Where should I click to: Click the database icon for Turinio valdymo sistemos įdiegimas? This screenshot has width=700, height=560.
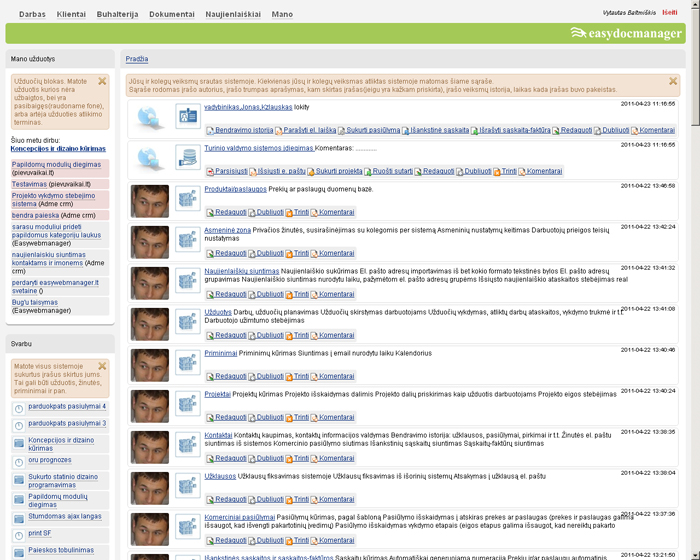(188, 157)
